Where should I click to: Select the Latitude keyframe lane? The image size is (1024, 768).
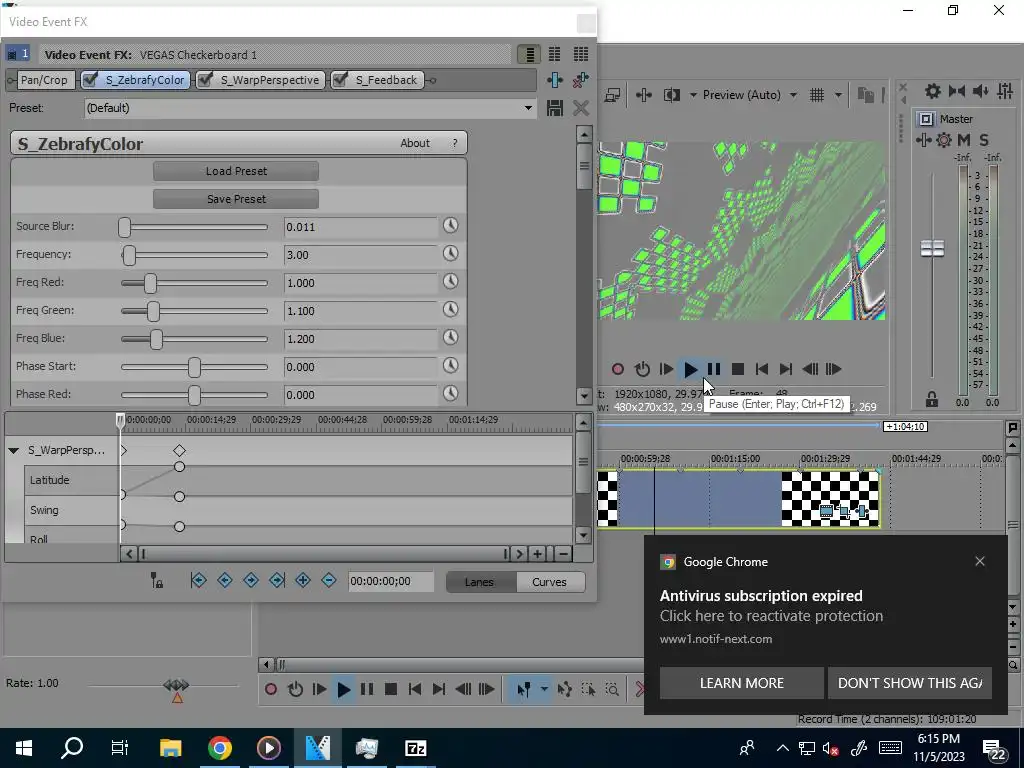pos(71,480)
